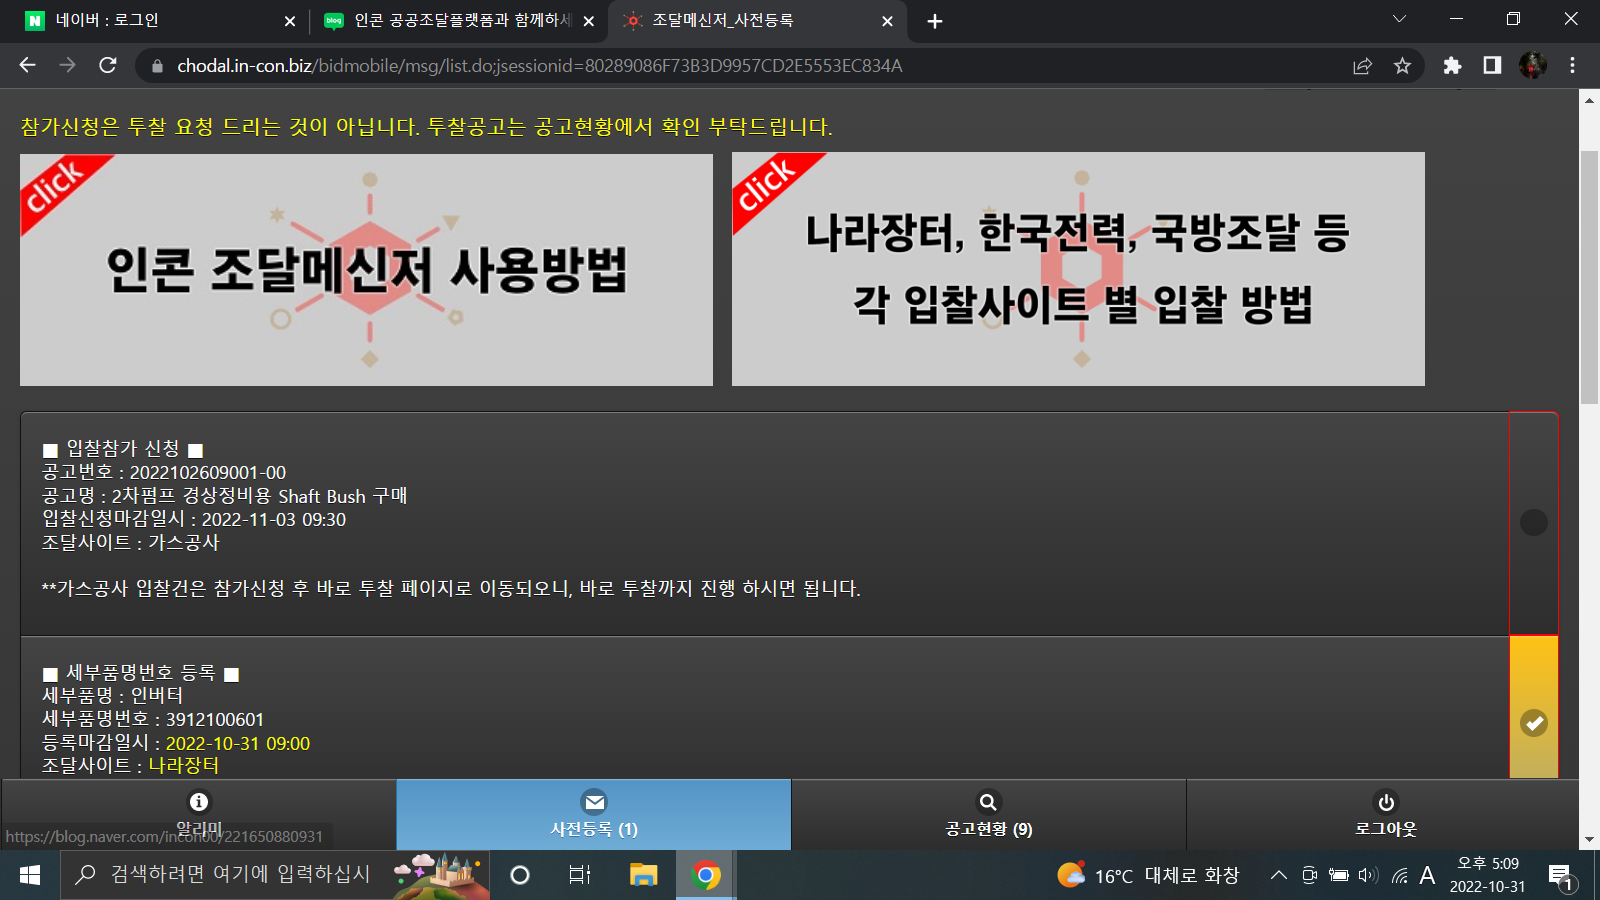Viewport: 1600px width, 900px height.
Task: Click scrollbar down arrow
Action: (1589, 840)
